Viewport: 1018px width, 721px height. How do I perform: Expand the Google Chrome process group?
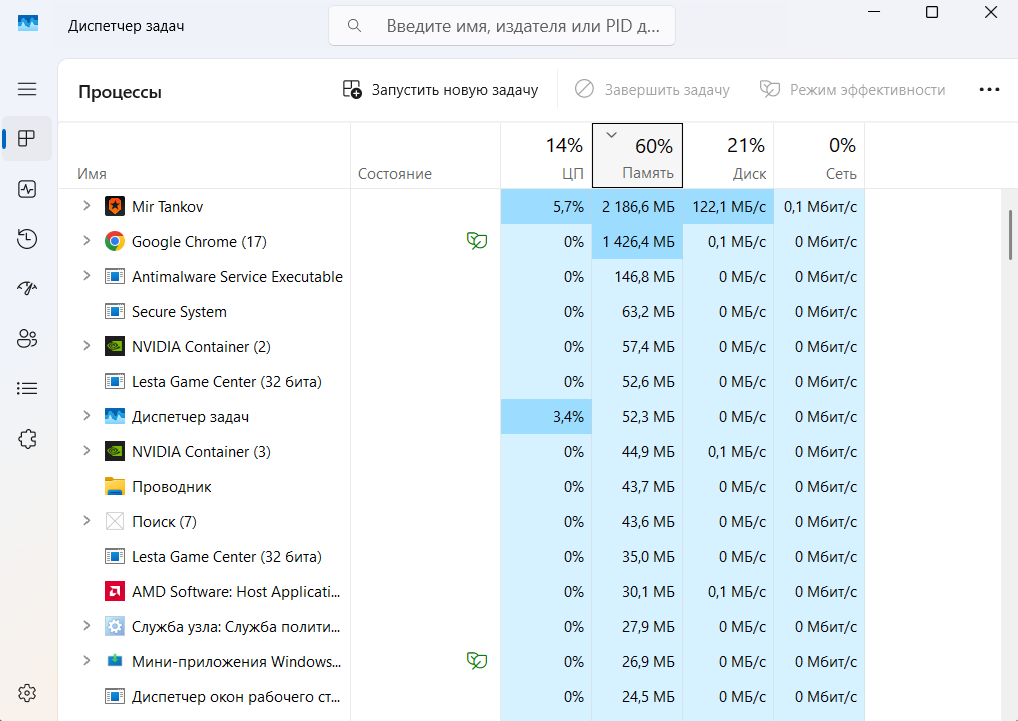click(x=86, y=241)
